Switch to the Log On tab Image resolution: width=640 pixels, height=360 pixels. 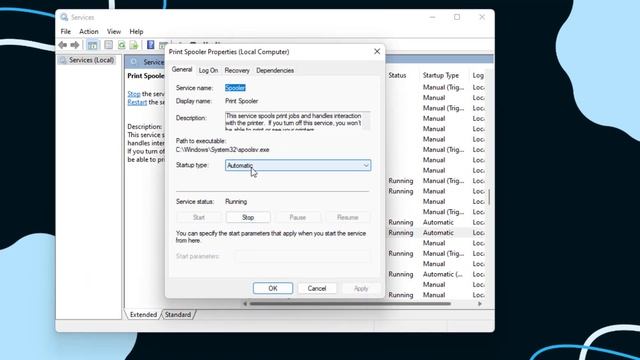click(208, 70)
